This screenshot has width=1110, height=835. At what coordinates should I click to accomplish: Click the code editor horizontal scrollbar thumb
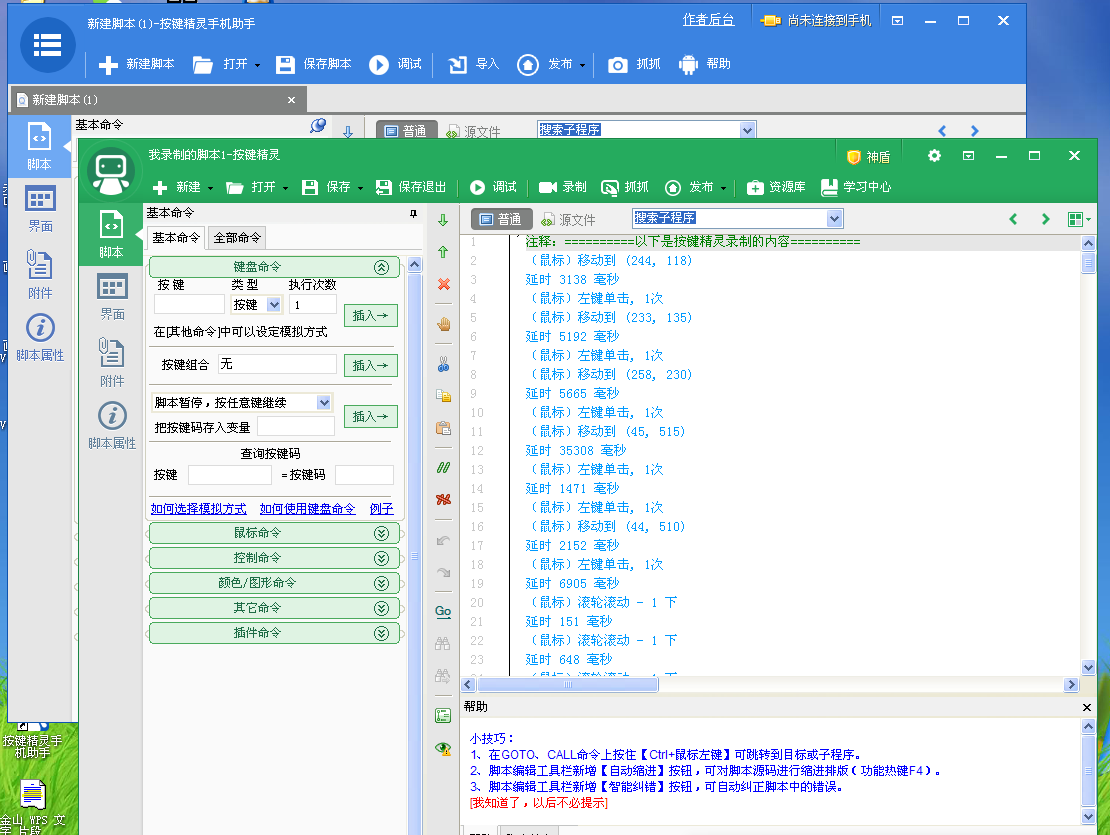568,684
